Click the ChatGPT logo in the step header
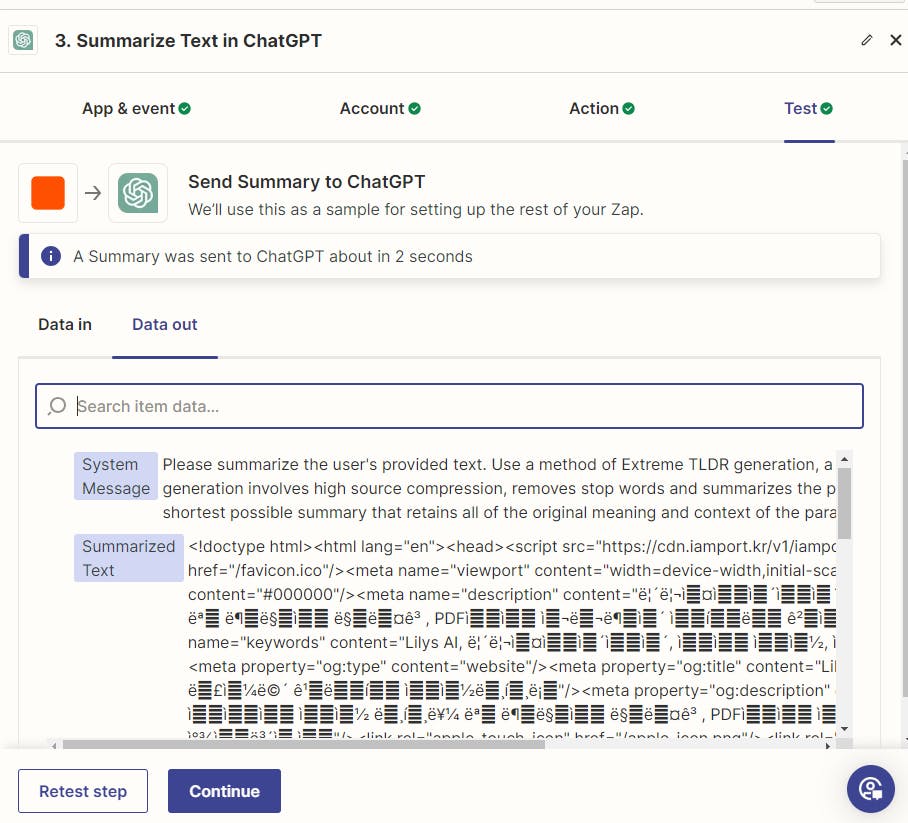 click(23, 40)
